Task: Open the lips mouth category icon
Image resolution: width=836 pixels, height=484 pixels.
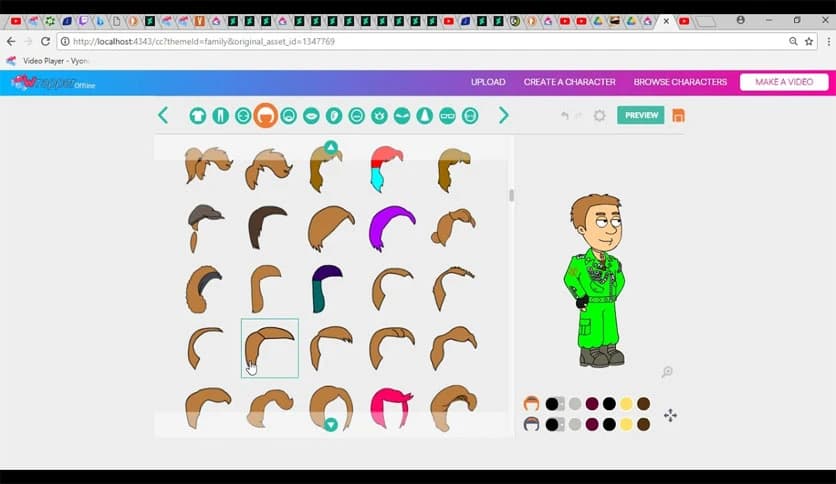Action: click(x=311, y=116)
